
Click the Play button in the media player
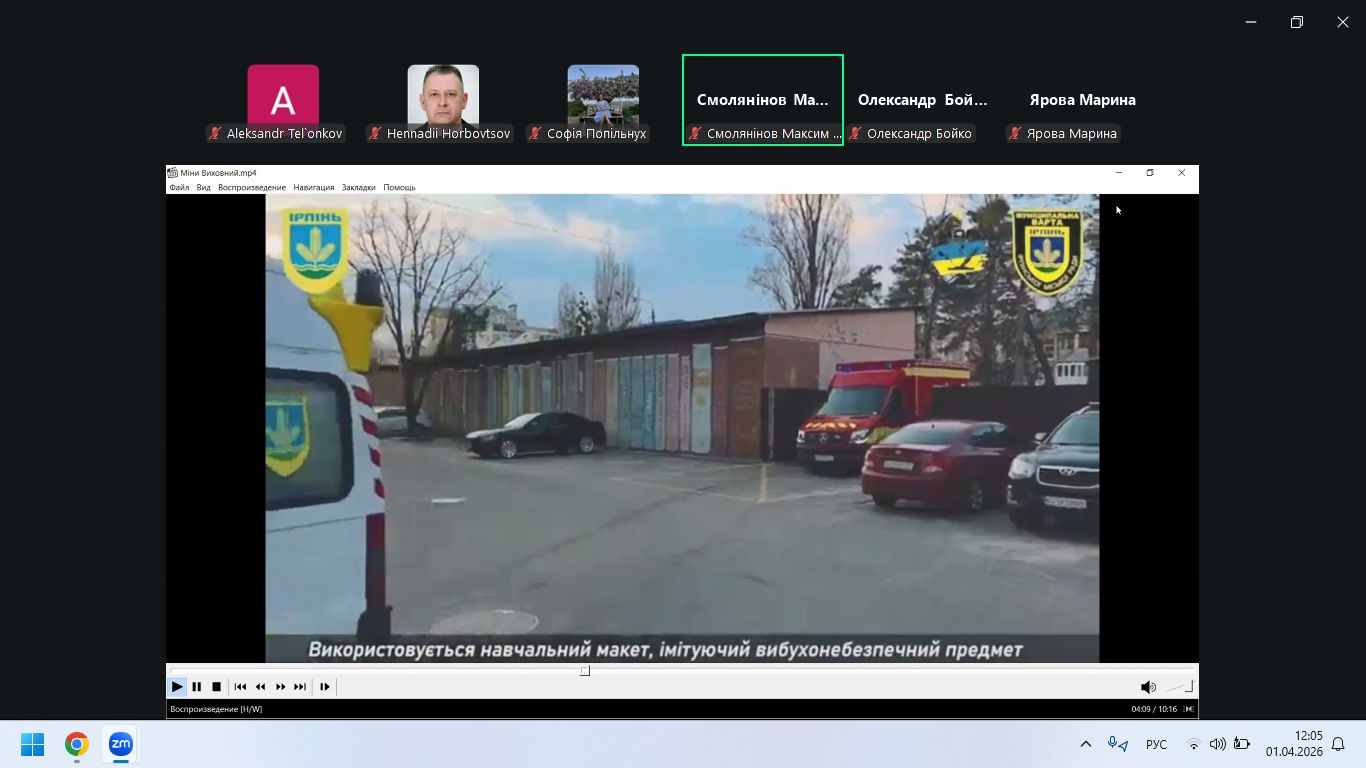pos(177,687)
